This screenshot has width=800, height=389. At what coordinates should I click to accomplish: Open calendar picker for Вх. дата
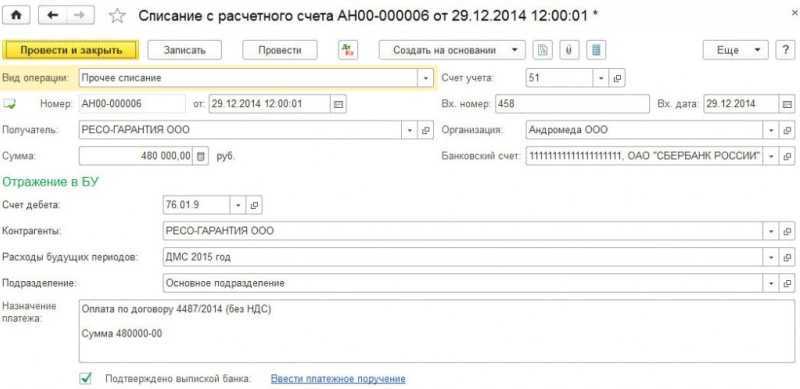tap(787, 104)
